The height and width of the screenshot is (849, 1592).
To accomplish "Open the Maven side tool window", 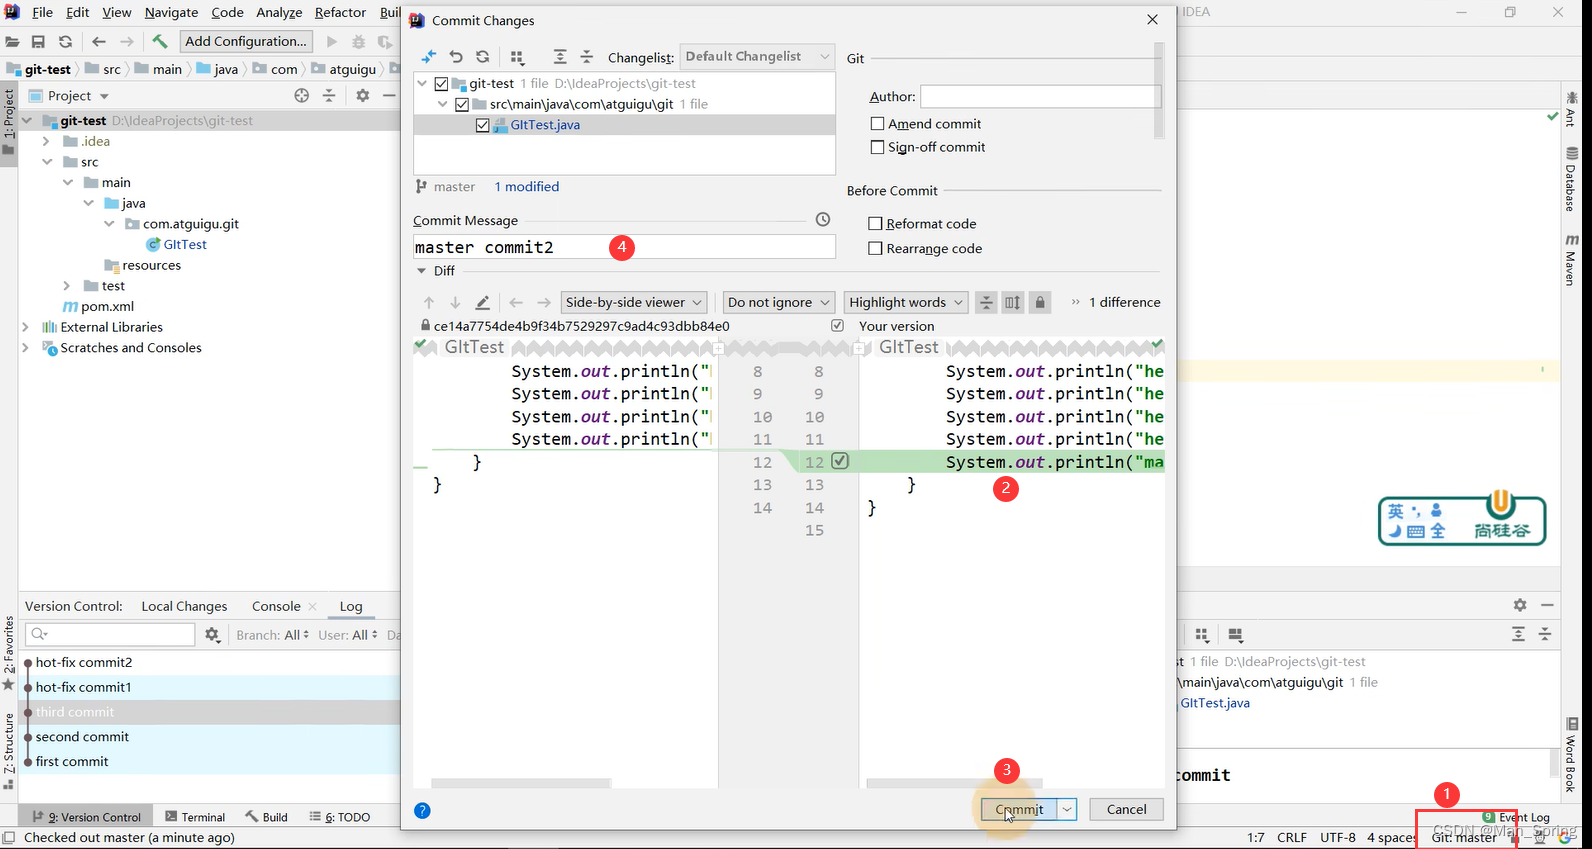I will (1572, 260).
